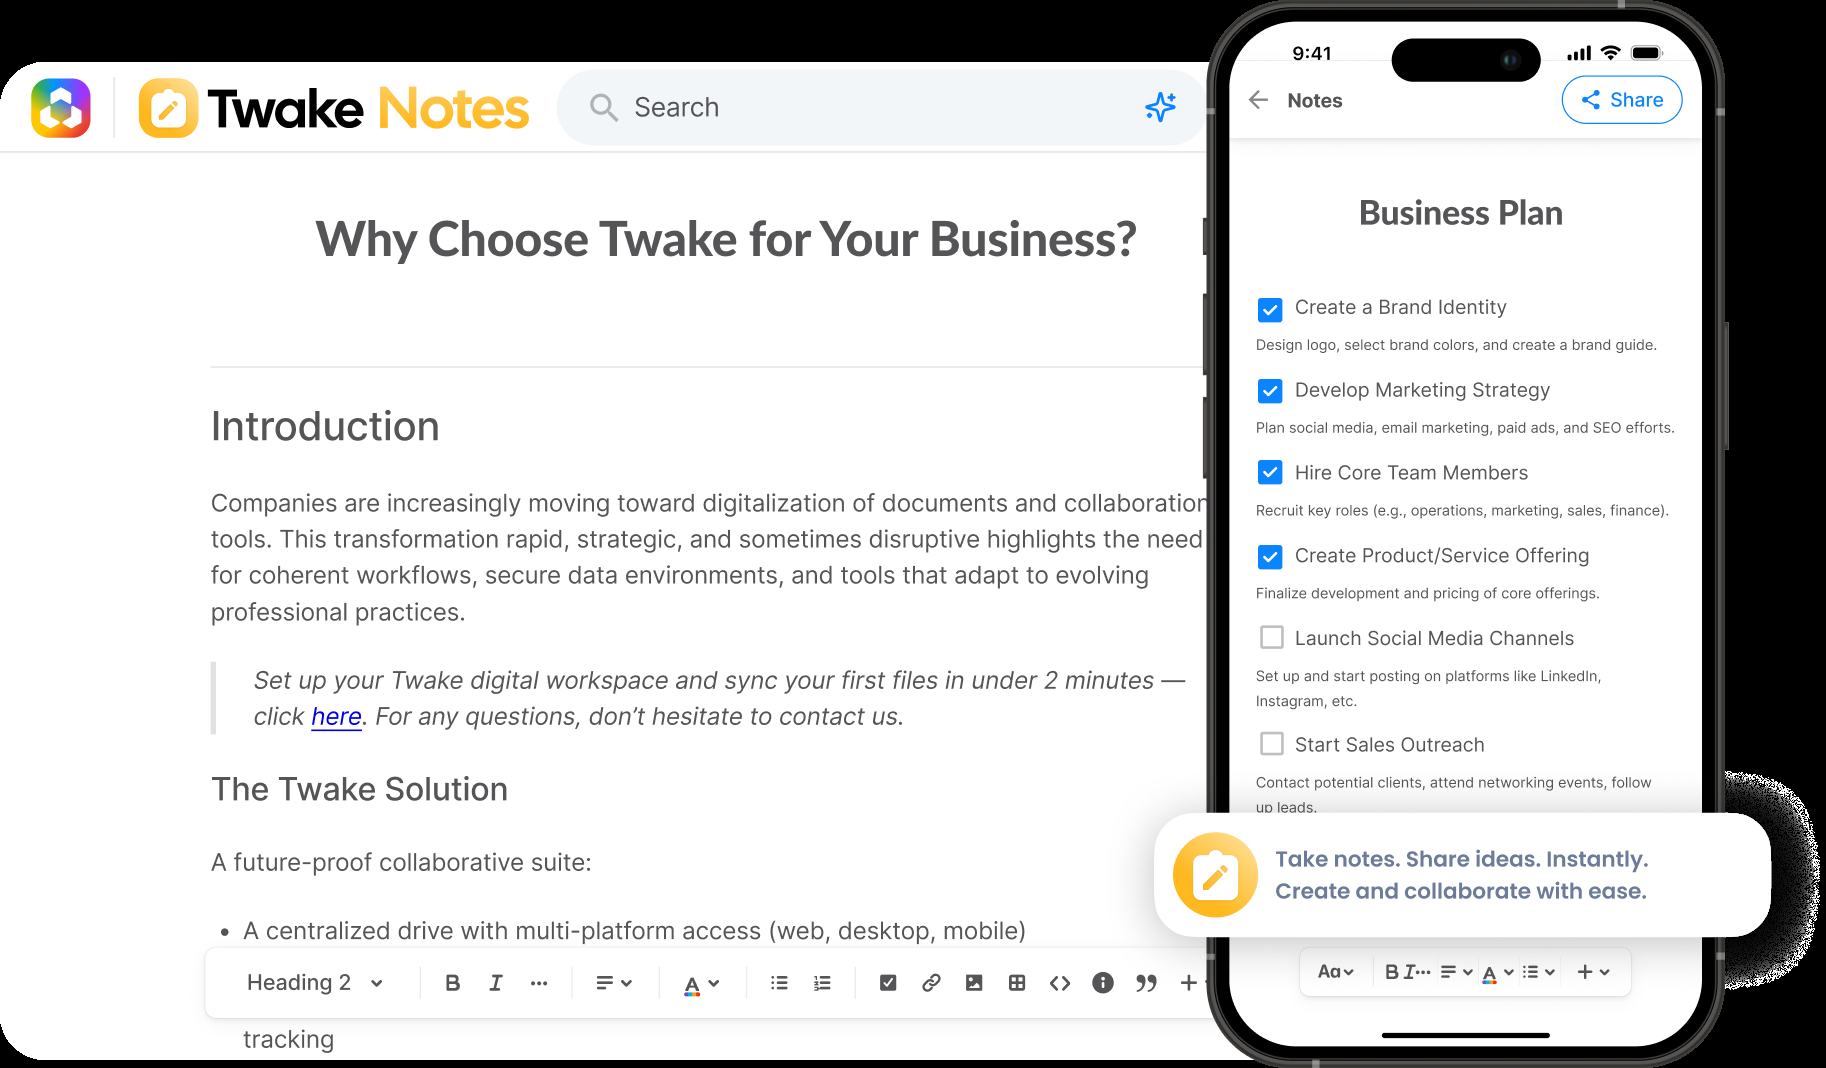1826x1068 pixels.
Task: Check 'Launch Social Media Channels' task
Action: [x=1271, y=638]
